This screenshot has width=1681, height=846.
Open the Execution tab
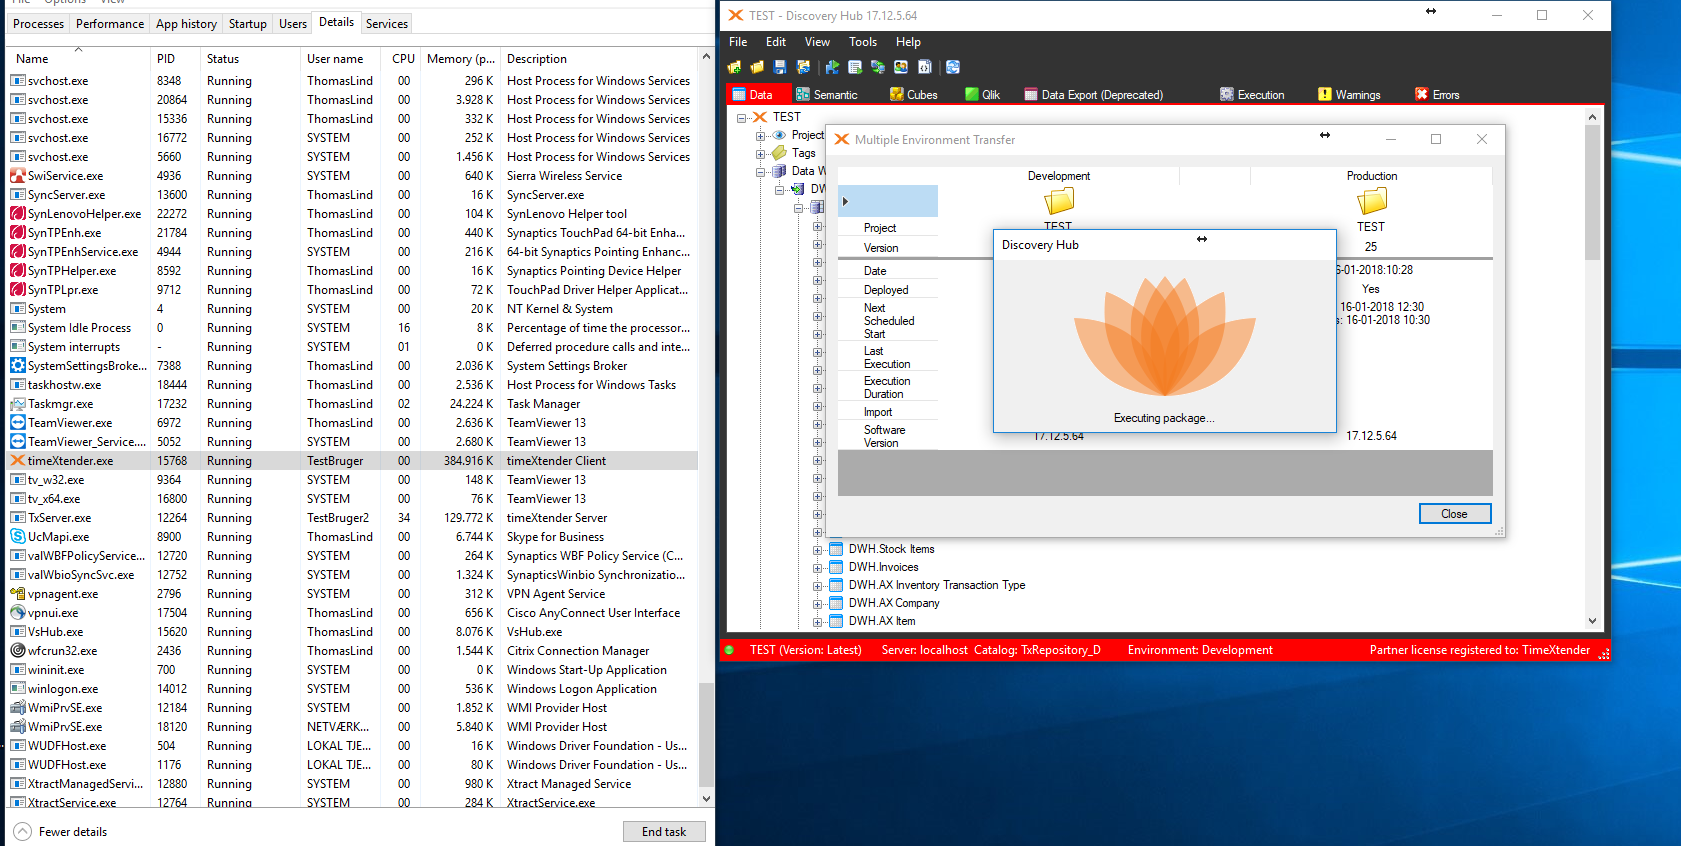[1252, 94]
